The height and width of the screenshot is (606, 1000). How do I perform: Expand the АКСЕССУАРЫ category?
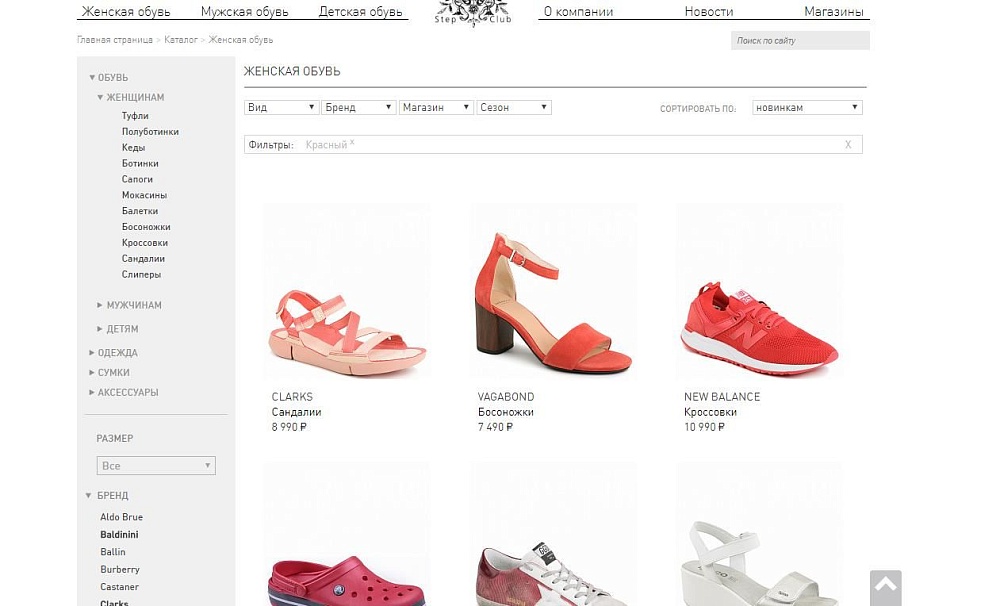point(92,392)
